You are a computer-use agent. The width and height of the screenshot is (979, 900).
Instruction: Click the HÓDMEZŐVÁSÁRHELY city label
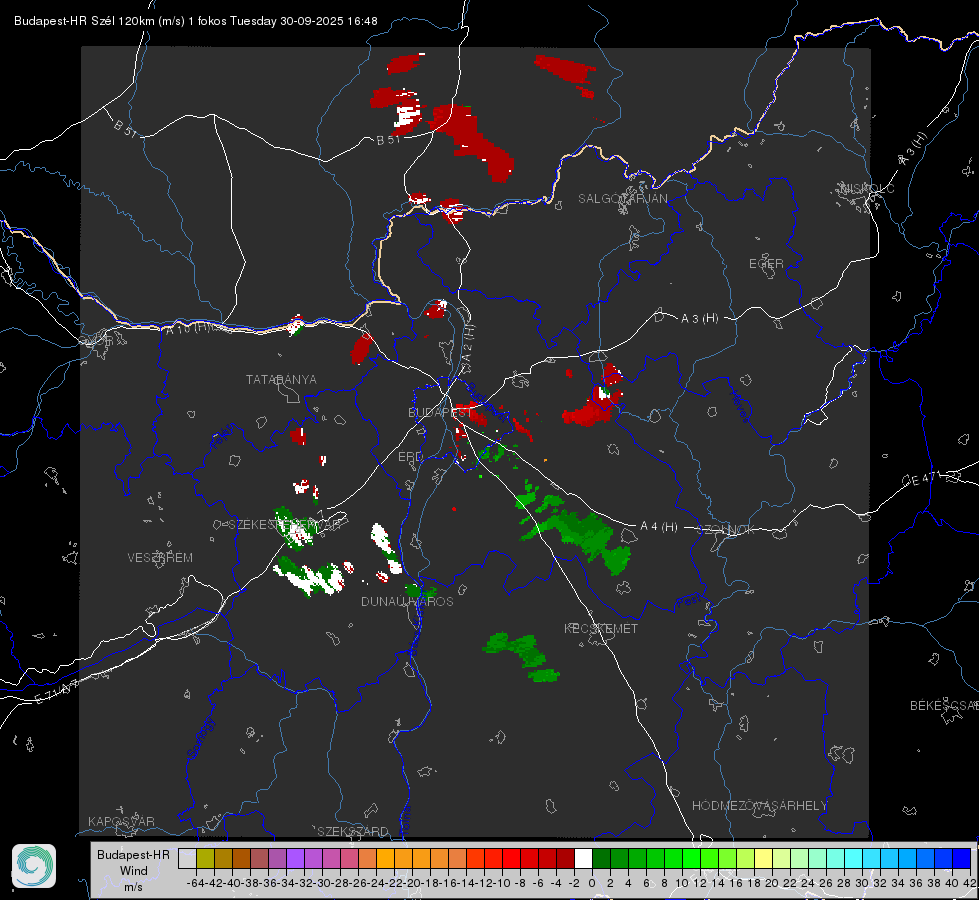(759, 806)
